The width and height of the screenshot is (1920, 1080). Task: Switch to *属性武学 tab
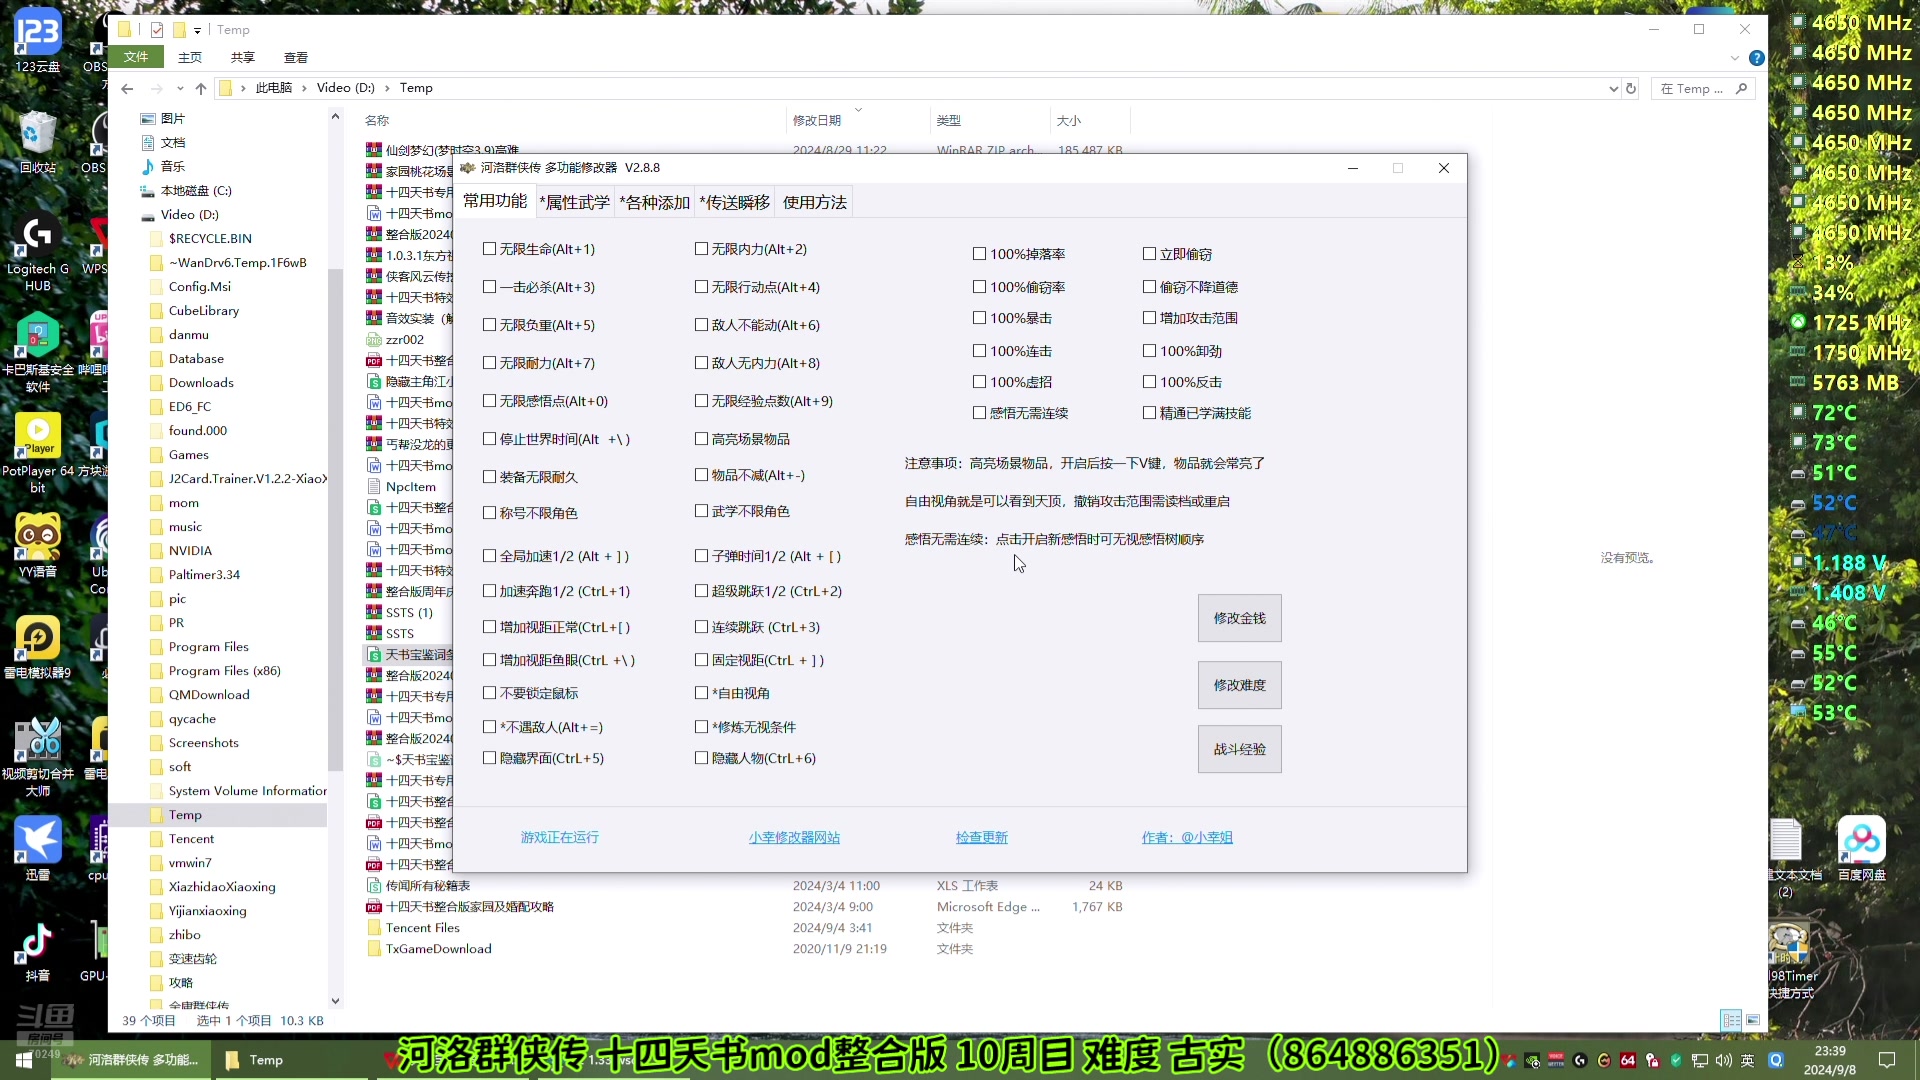point(574,202)
